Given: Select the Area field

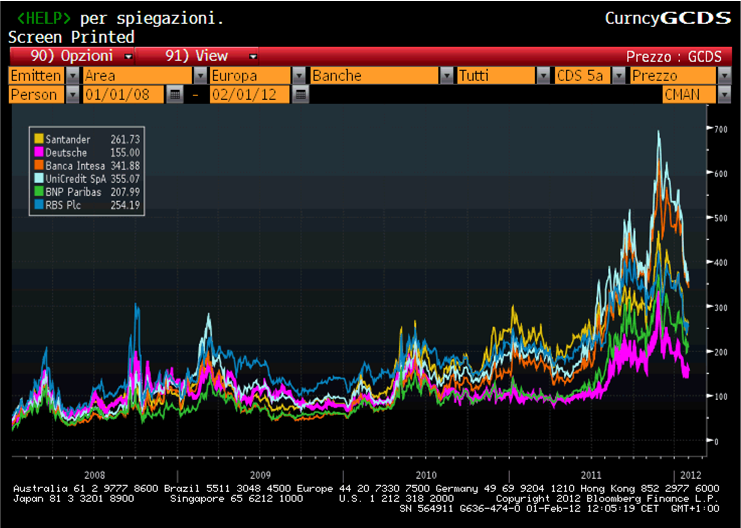Looking at the screenshot, I should pyautogui.click(x=138, y=76).
